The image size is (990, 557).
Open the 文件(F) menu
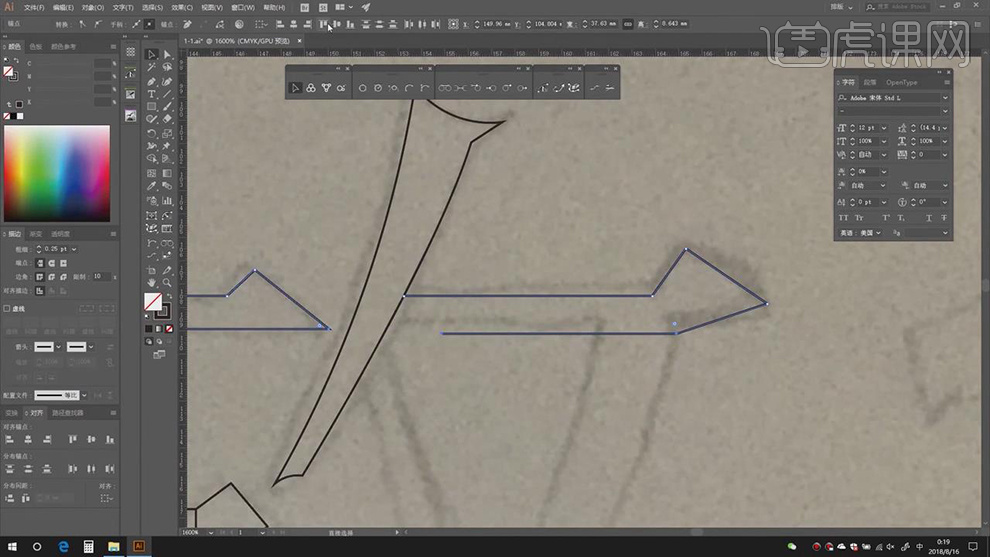(x=34, y=7)
